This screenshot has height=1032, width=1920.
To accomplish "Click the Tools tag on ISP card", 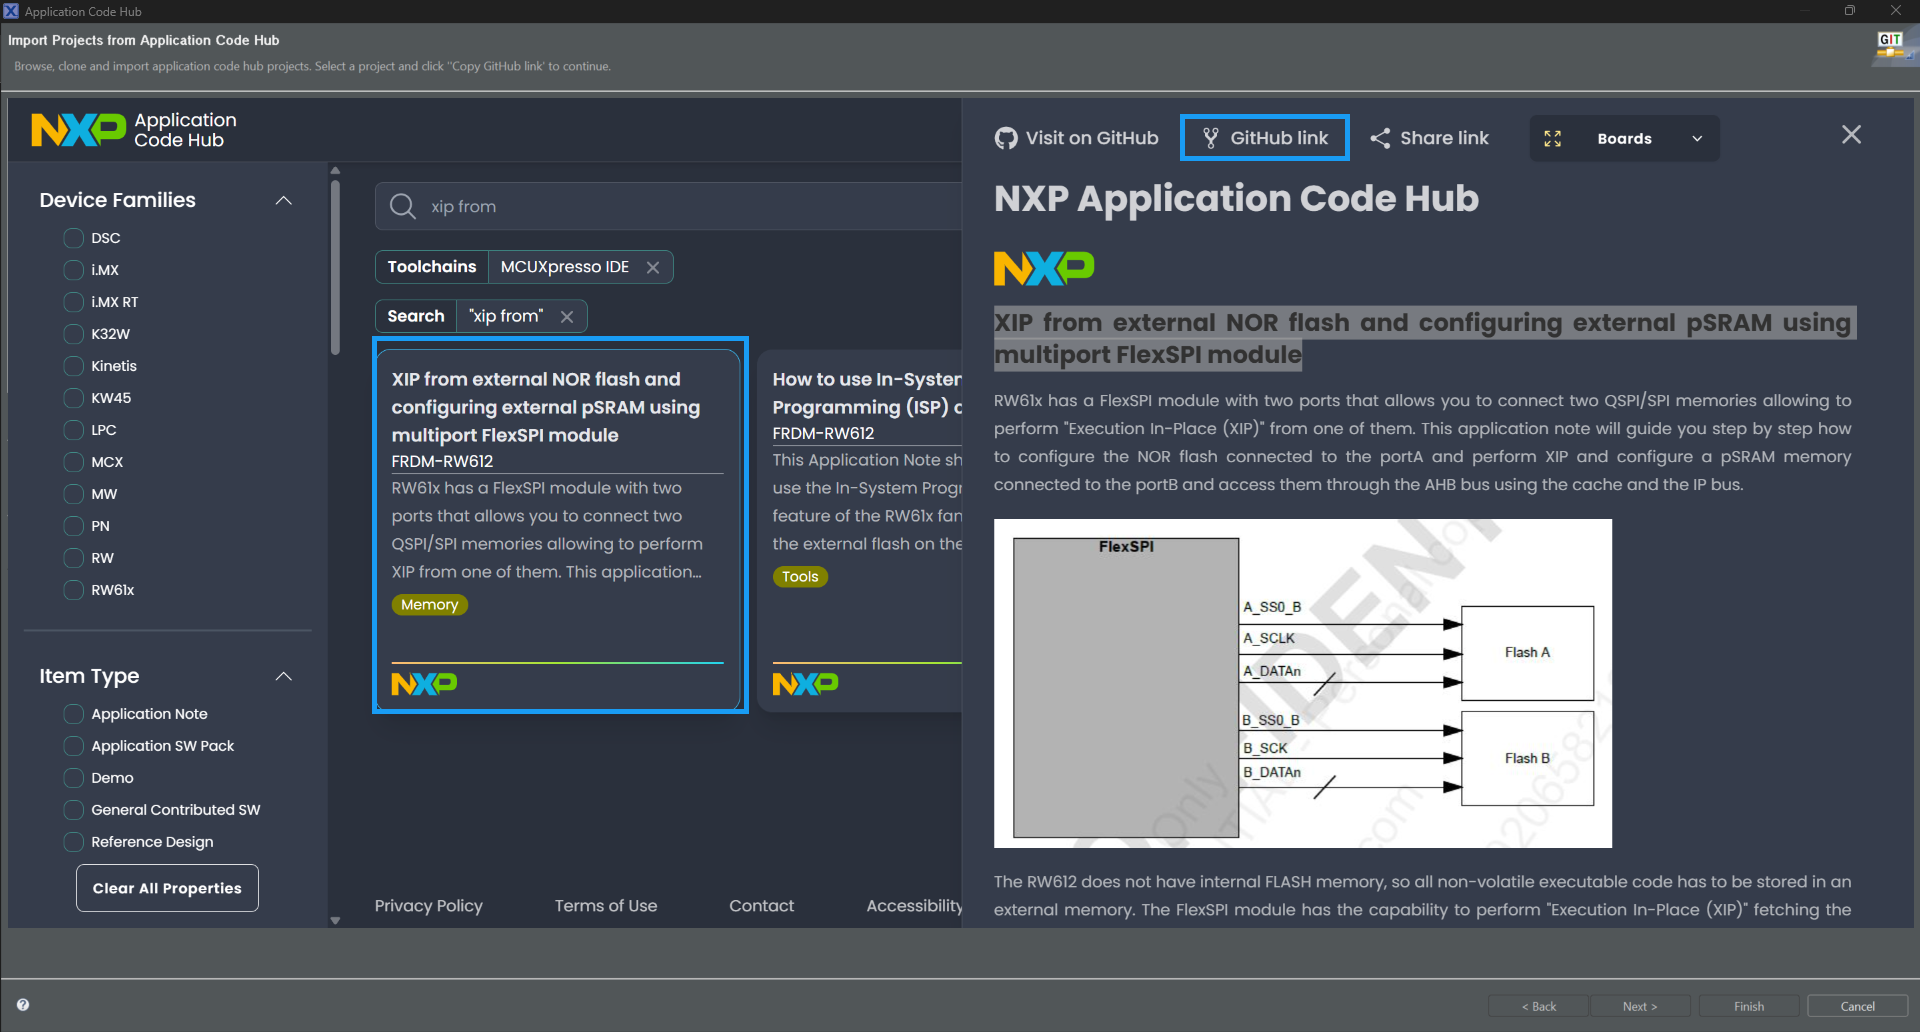I will [800, 577].
